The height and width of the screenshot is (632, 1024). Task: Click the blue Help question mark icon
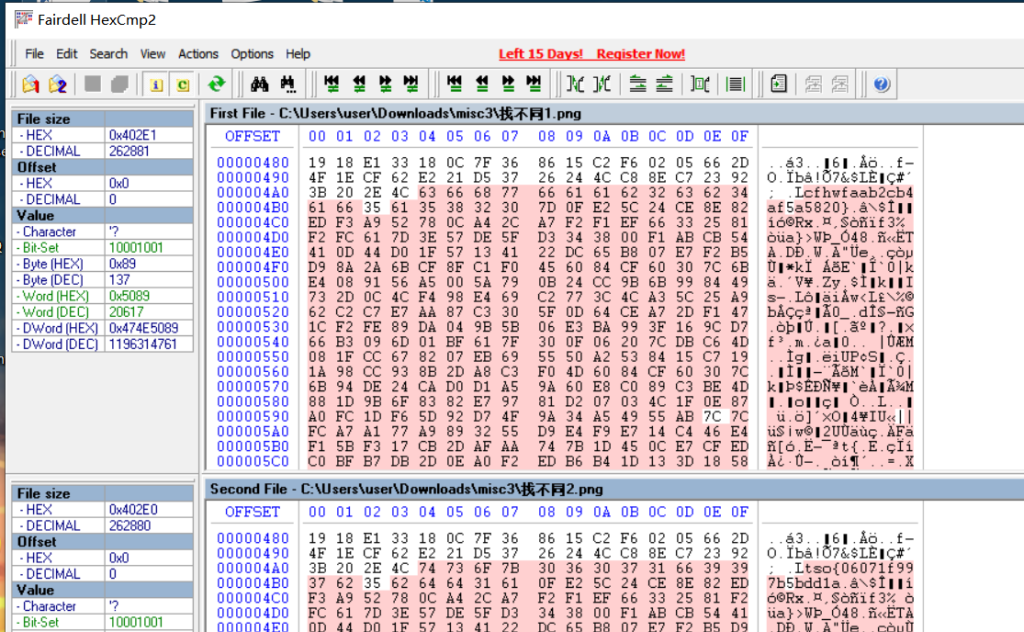pyautogui.click(x=881, y=84)
